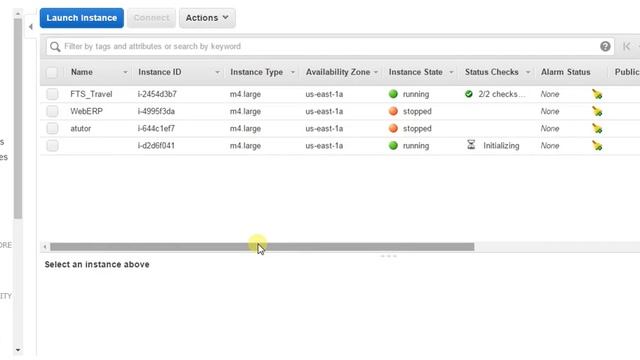The width and height of the screenshot is (640, 360).
Task: Click None alarm status in atutor row
Action: tap(550, 129)
